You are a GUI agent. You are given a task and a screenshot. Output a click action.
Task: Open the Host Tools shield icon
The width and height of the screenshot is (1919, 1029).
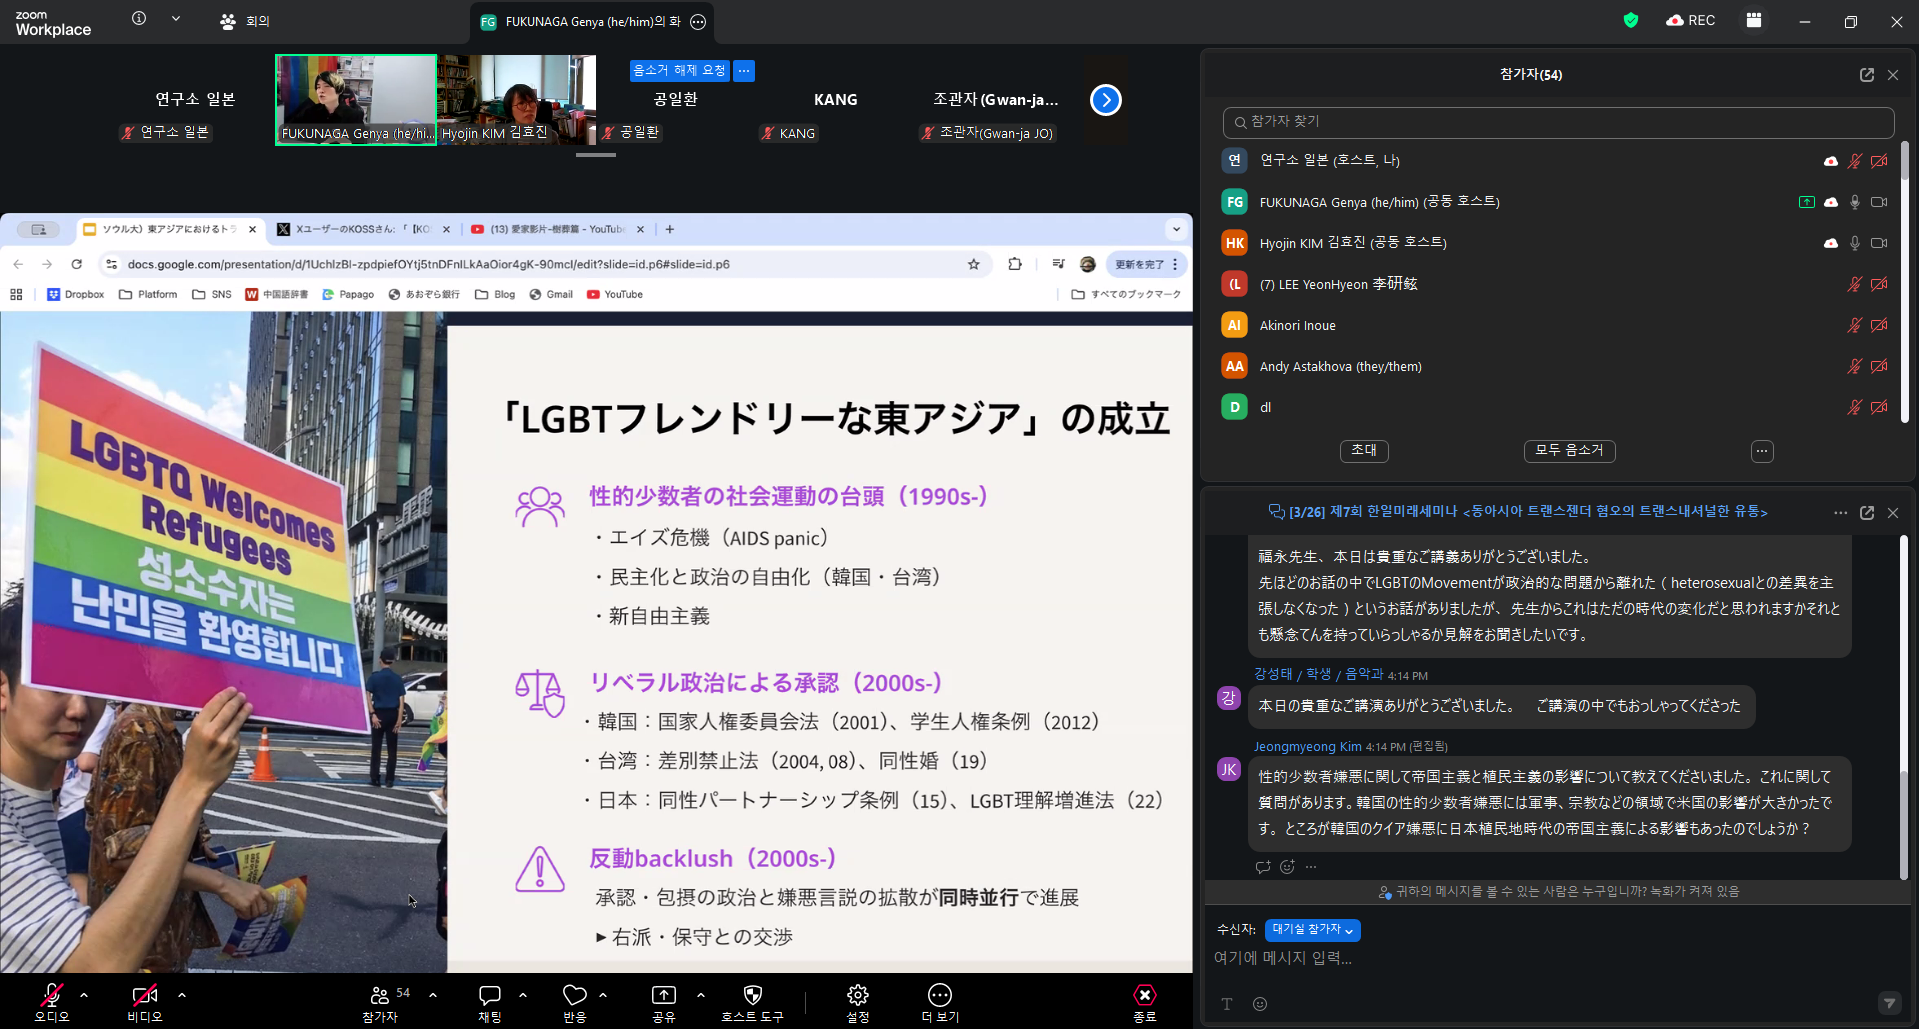pyautogui.click(x=753, y=995)
